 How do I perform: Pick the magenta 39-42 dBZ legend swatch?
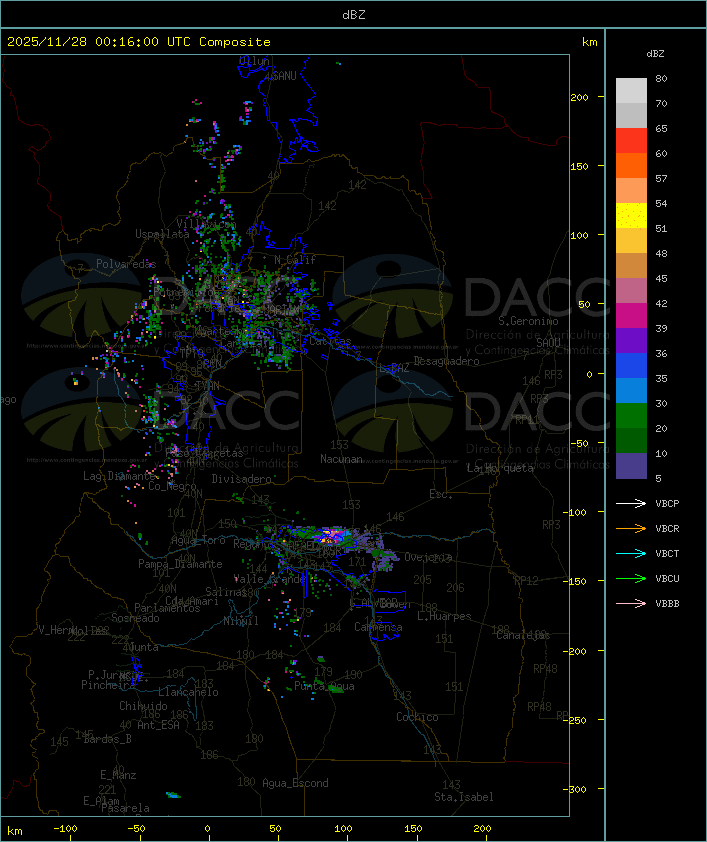(631, 315)
